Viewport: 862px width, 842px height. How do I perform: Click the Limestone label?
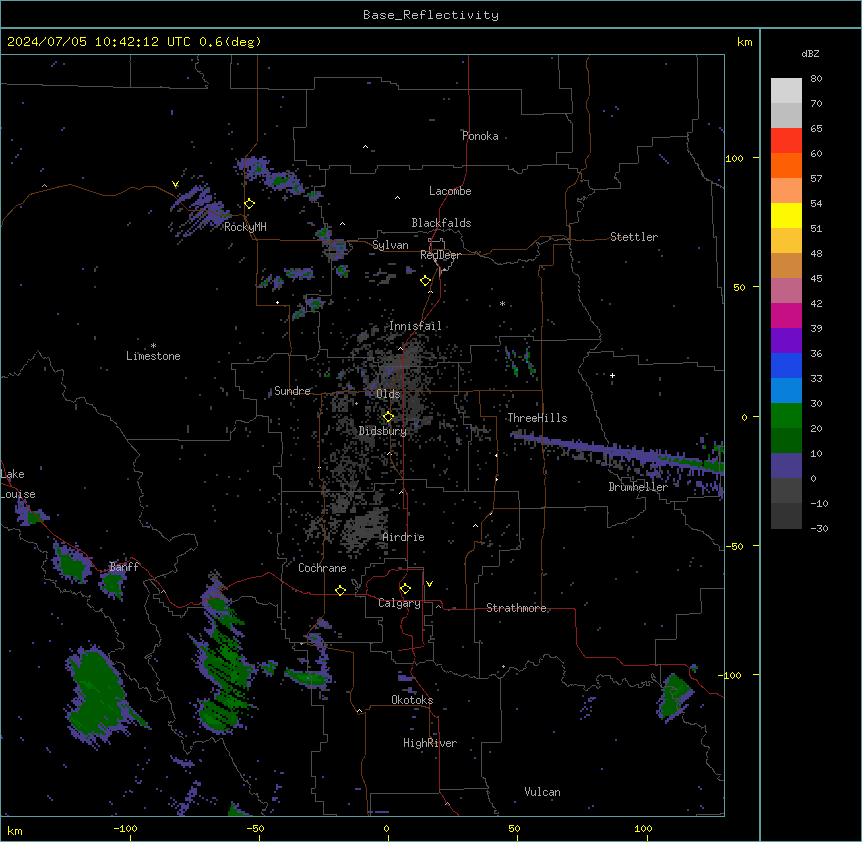pyautogui.click(x=153, y=356)
